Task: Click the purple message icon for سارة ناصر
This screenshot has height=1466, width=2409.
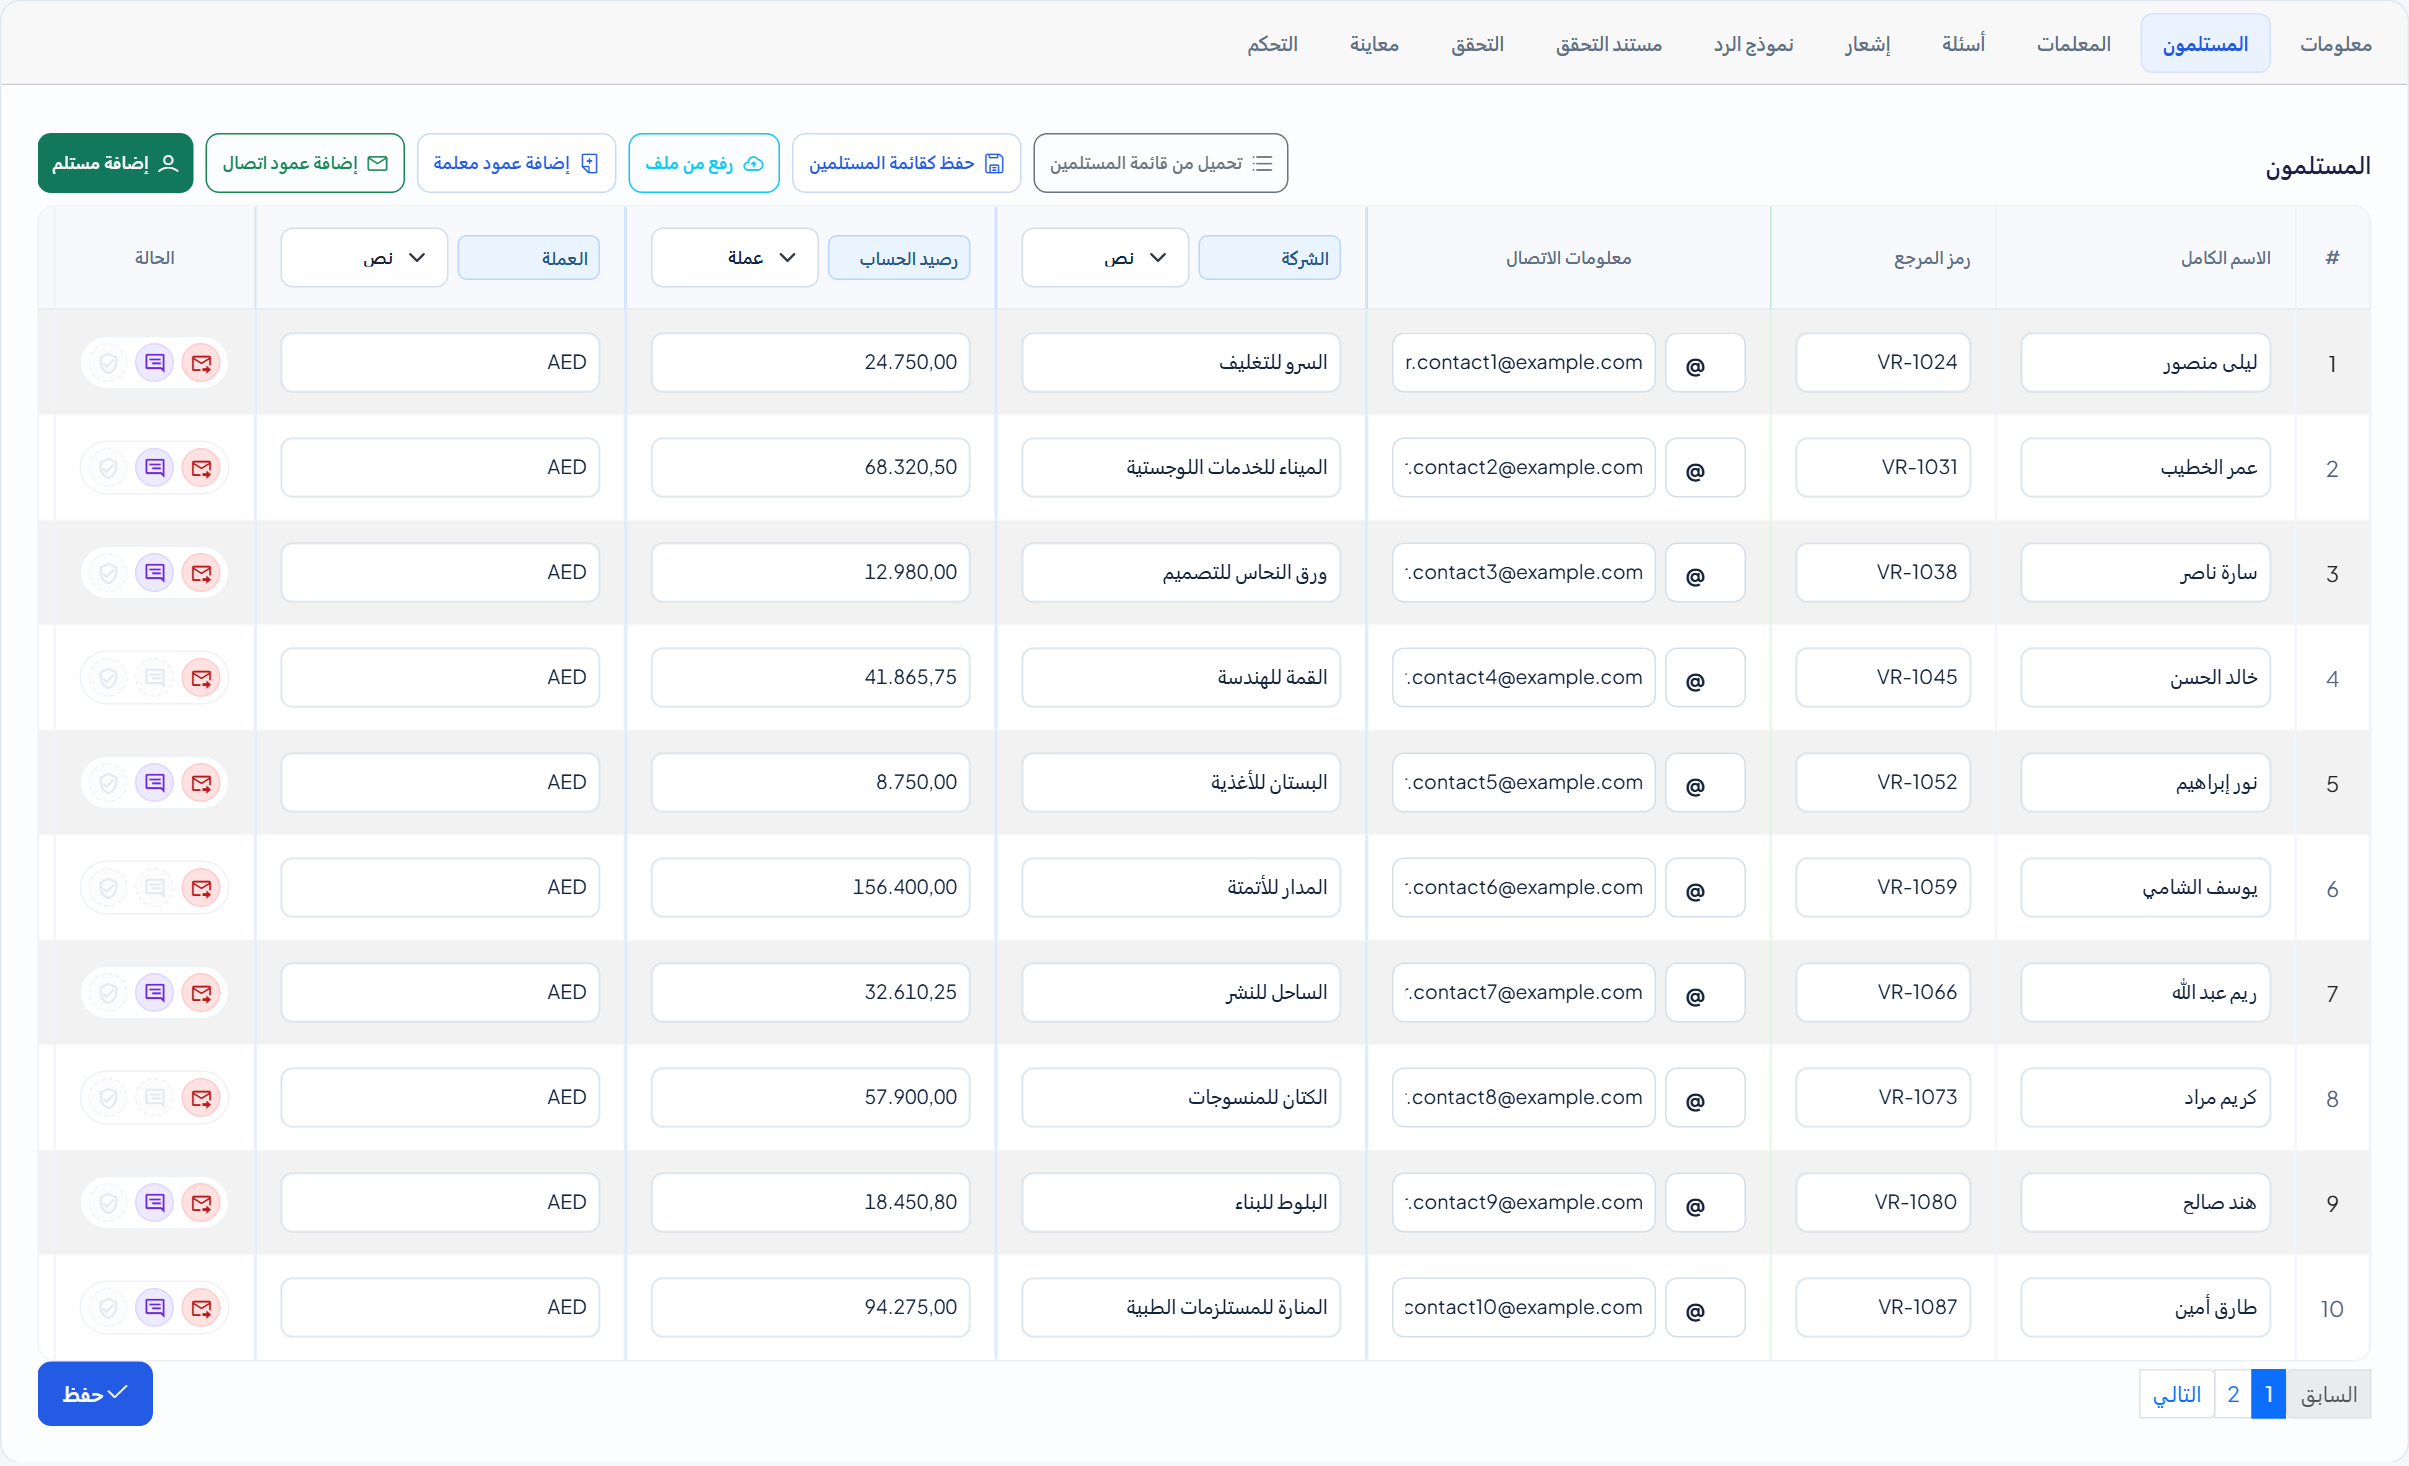Action: coord(155,573)
